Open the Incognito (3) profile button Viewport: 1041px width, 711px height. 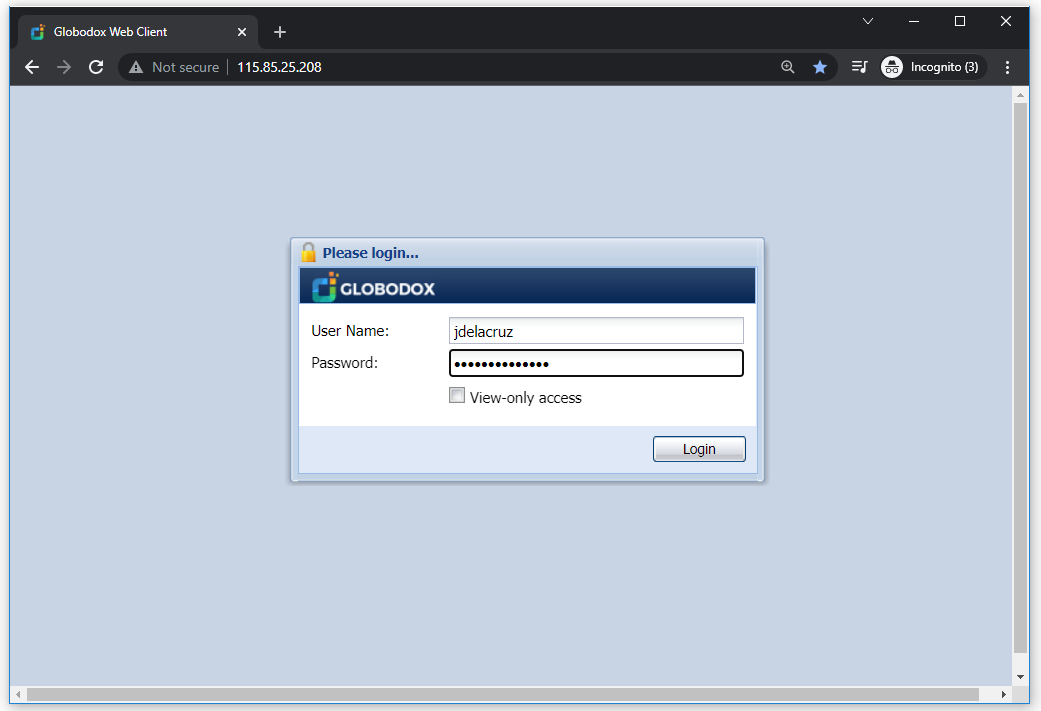point(931,67)
